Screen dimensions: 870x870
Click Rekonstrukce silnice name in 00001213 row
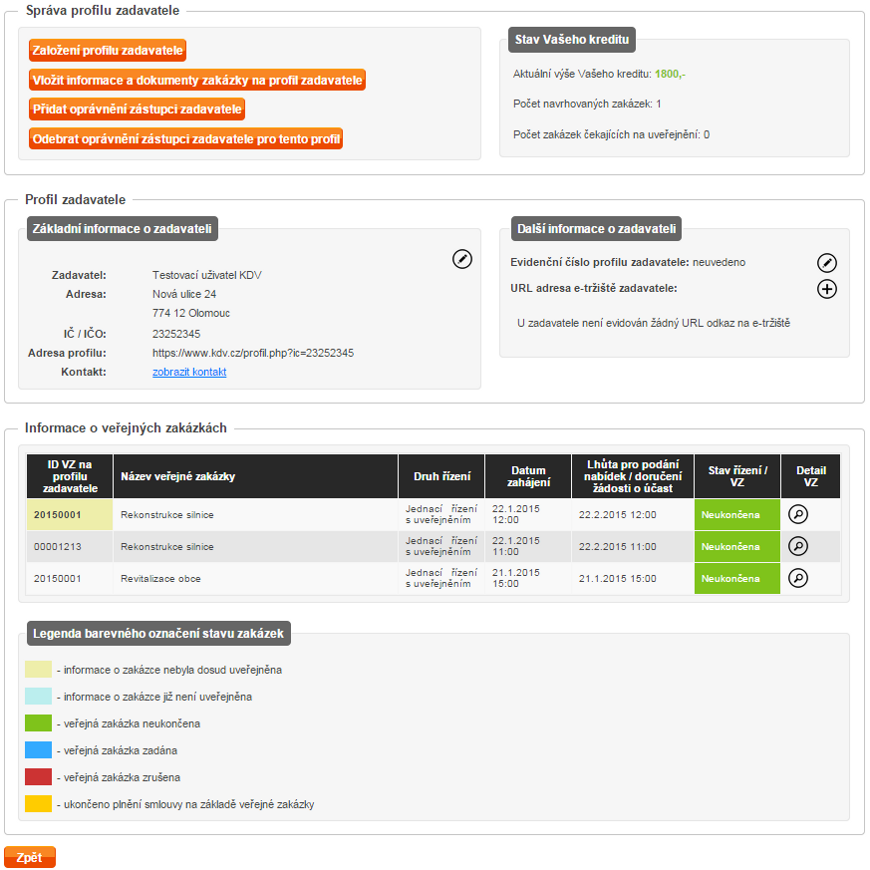[x=167, y=547]
